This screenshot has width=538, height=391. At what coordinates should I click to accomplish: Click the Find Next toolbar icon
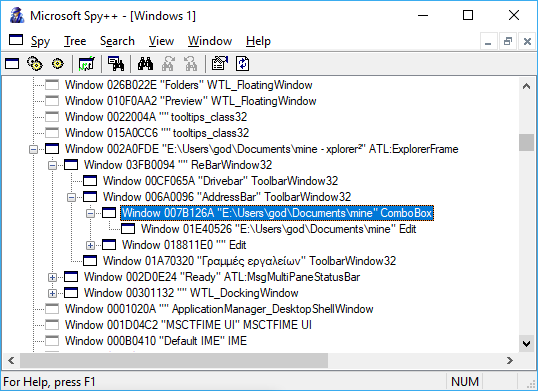(168, 64)
